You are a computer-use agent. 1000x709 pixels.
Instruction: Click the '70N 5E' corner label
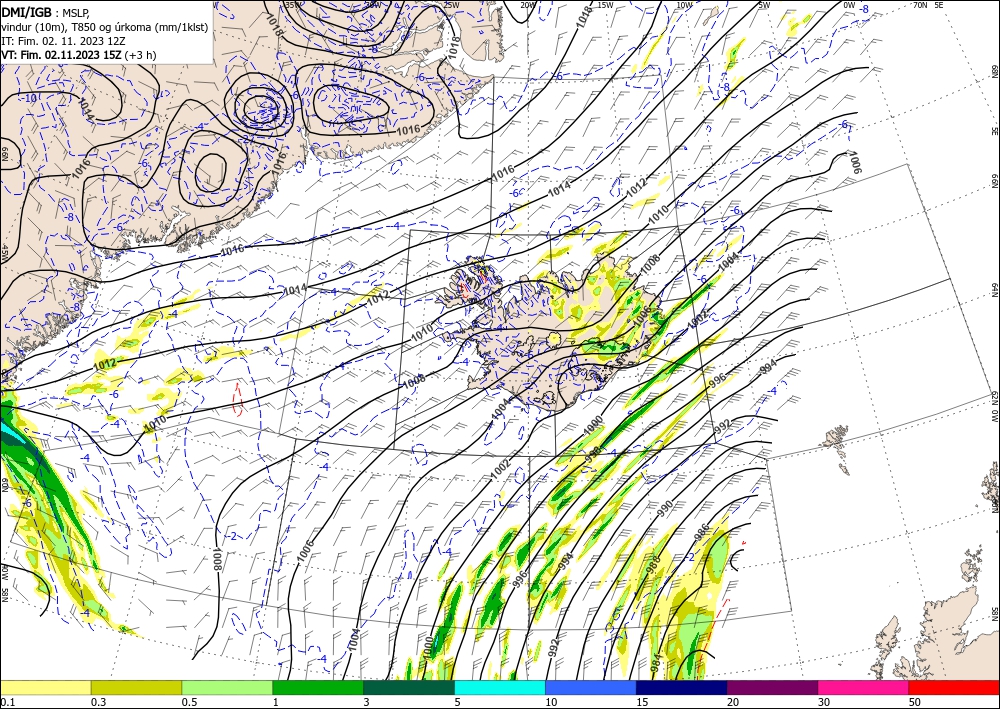coord(928,4)
